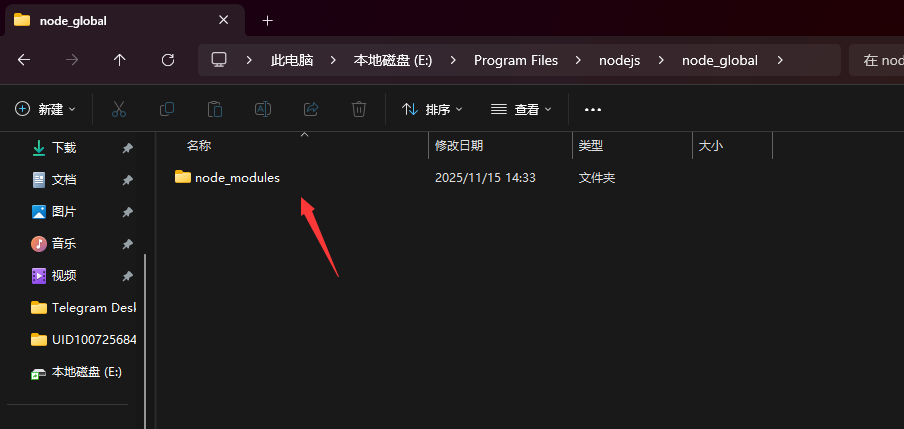
Task: Sort files by 修改日期 column header
Action: (x=459, y=146)
